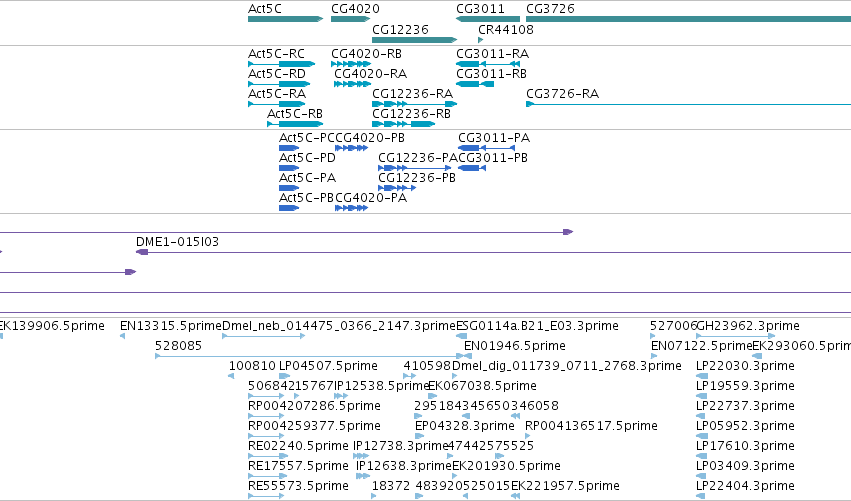Open the CR44108 gene label
Image resolution: width=851 pixels, height=501 pixels.
point(506,30)
